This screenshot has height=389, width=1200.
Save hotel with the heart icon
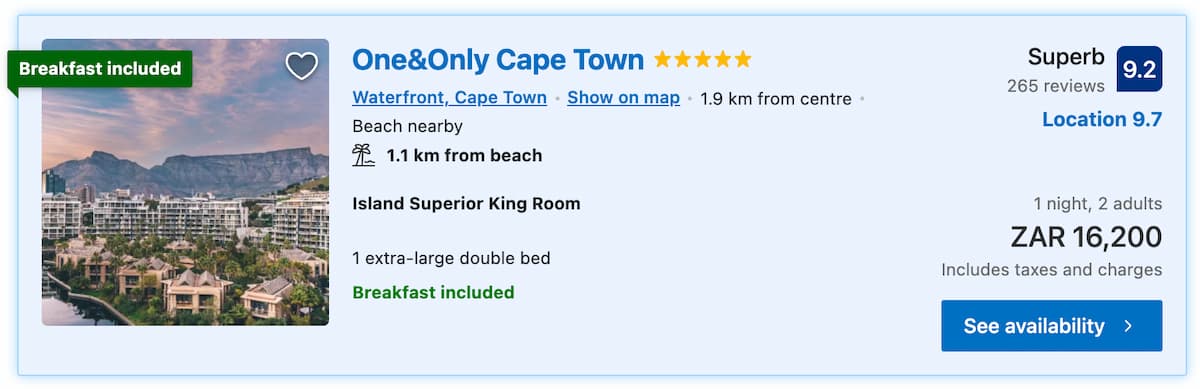[301, 66]
